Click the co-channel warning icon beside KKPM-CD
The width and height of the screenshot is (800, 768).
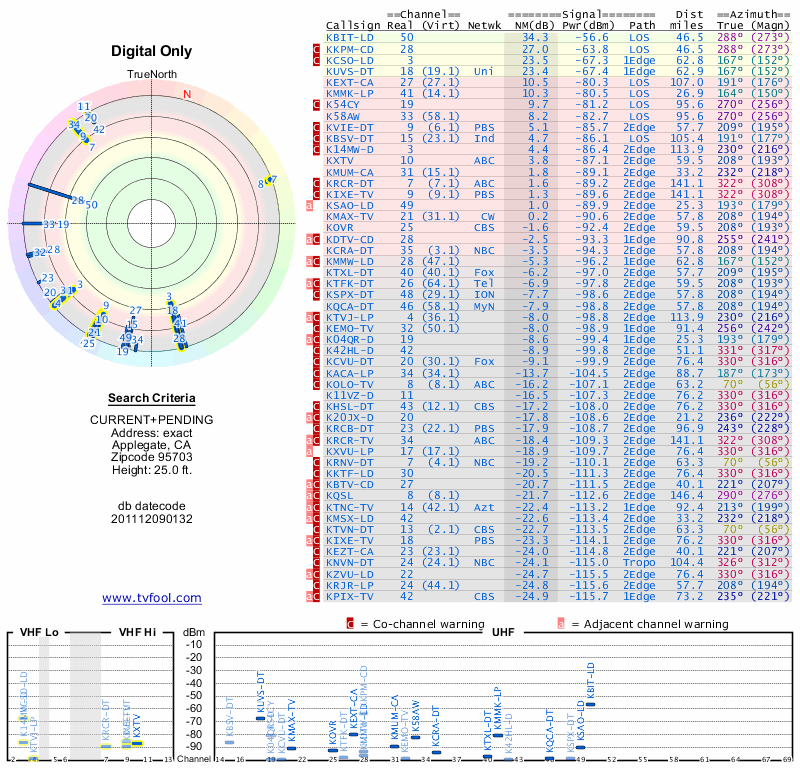click(x=317, y=49)
